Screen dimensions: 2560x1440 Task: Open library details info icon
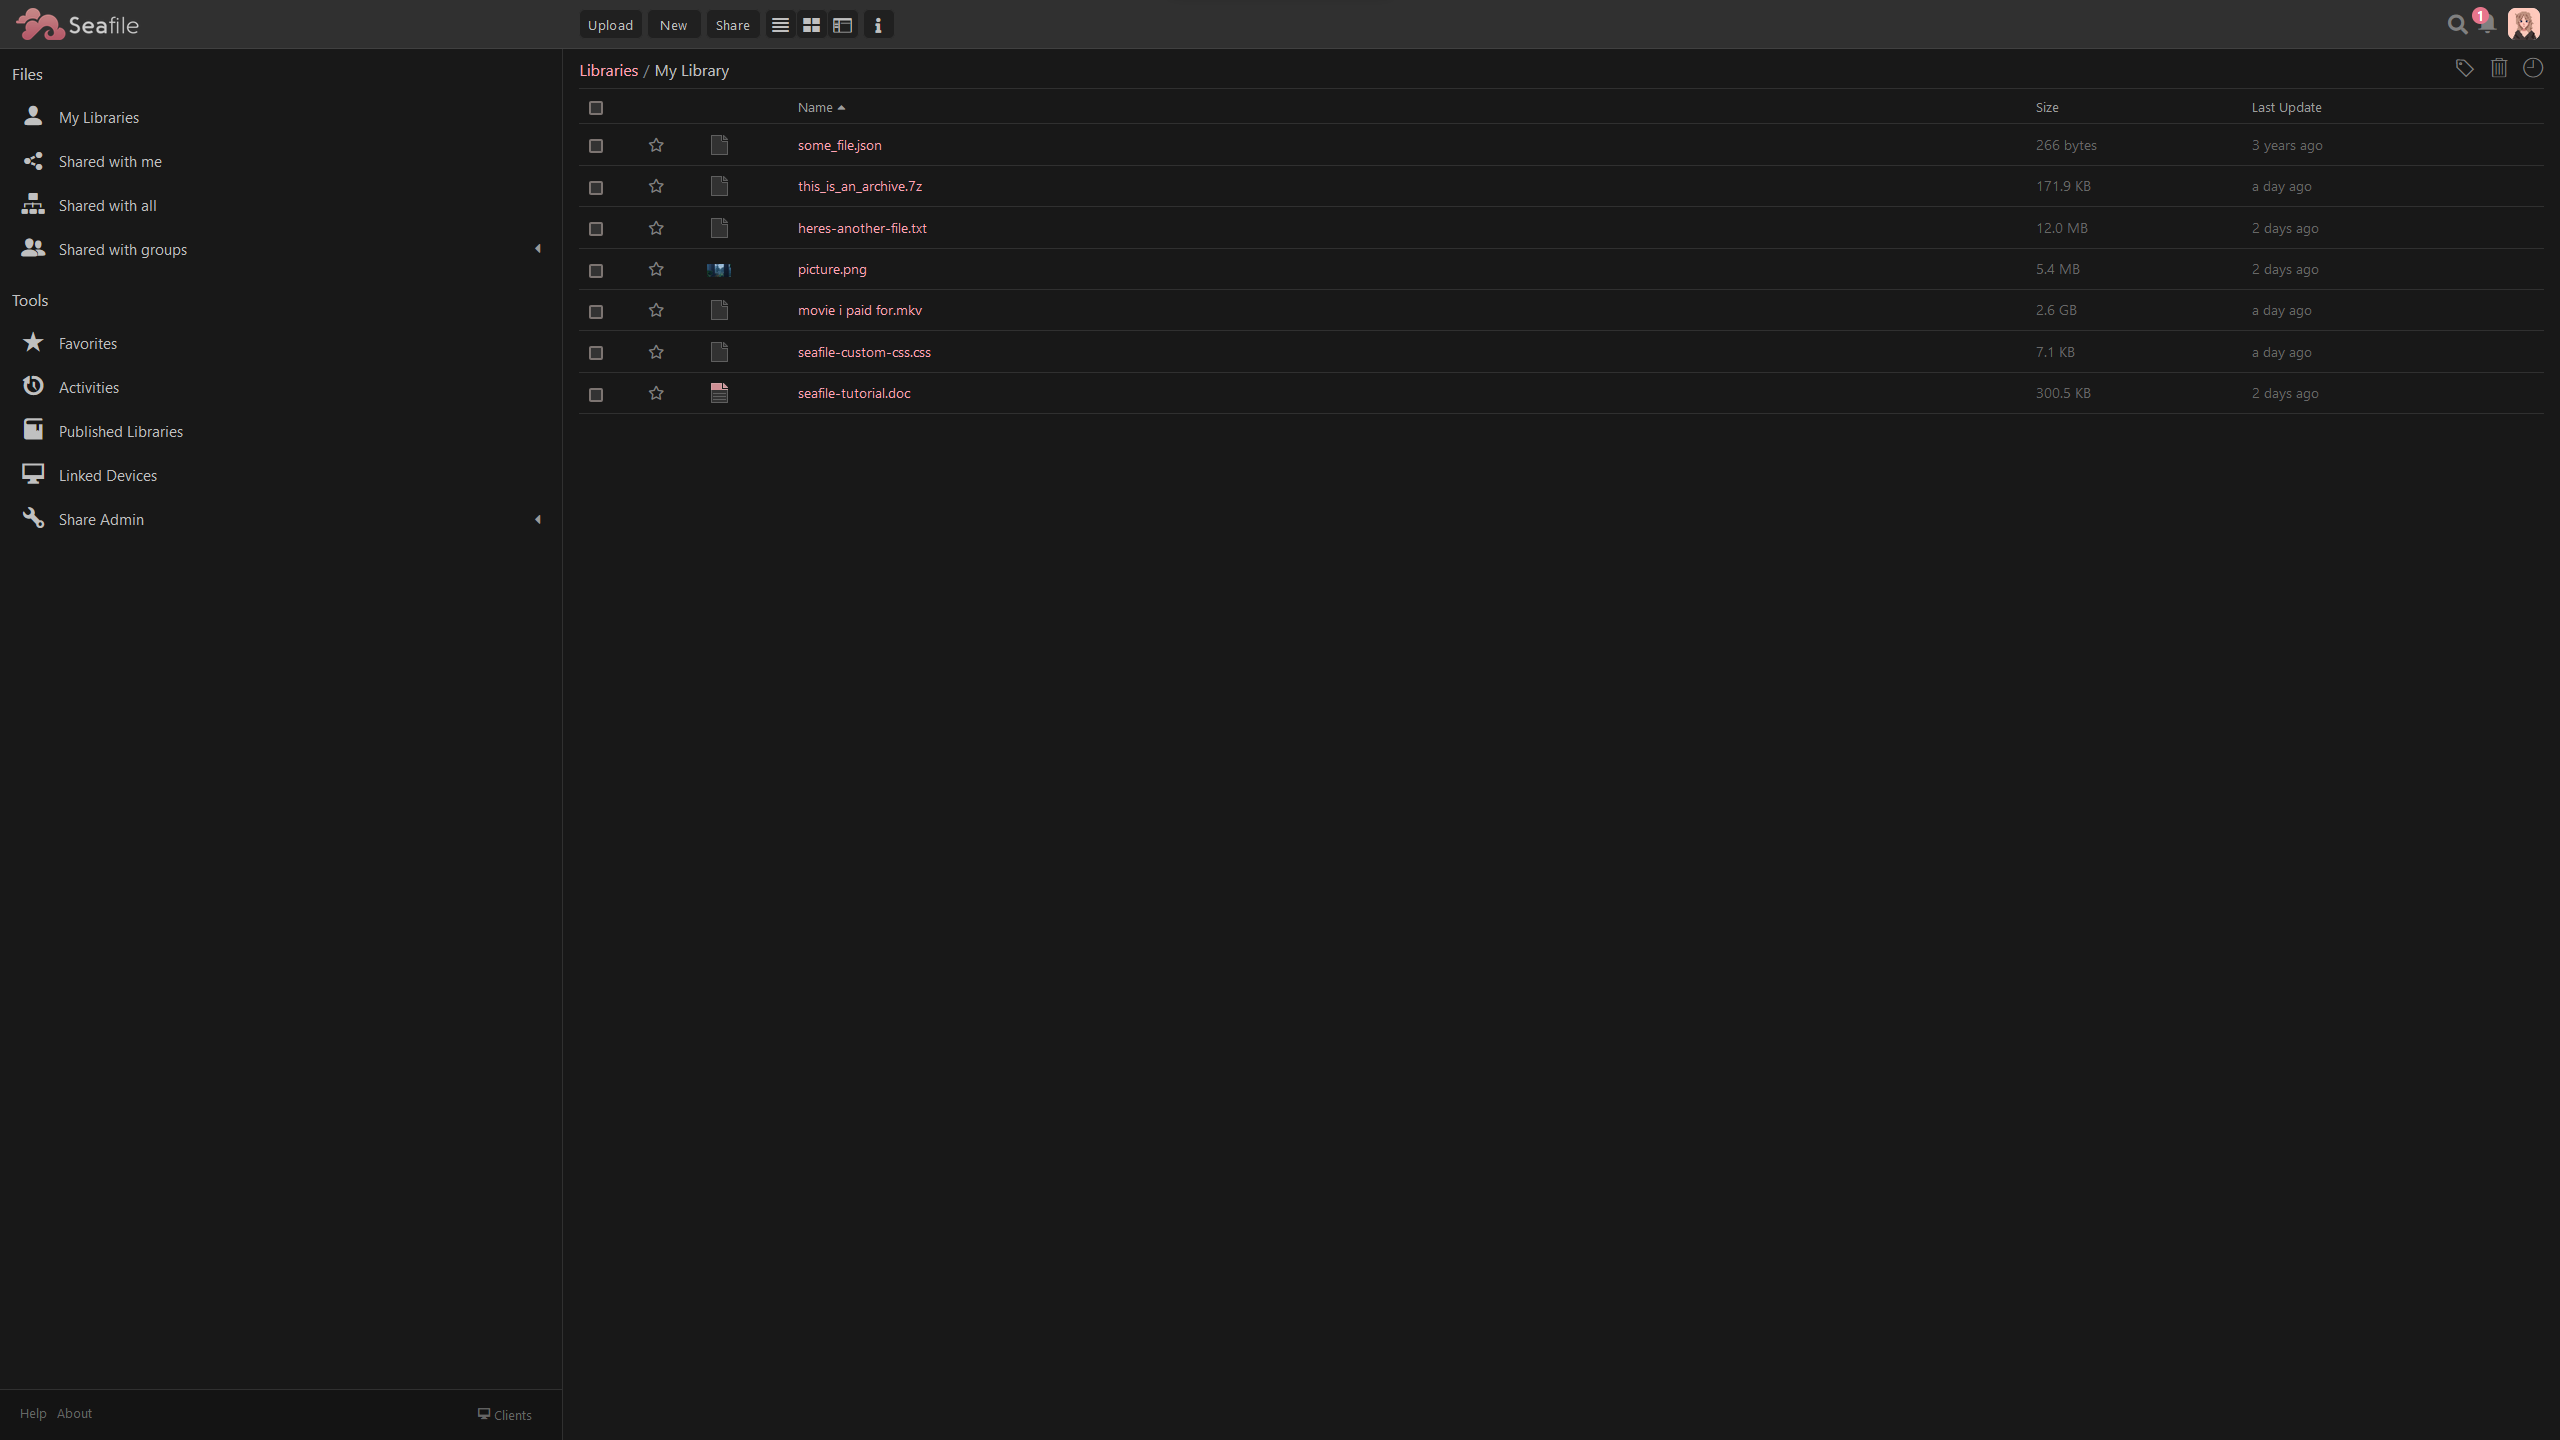tap(878, 25)
